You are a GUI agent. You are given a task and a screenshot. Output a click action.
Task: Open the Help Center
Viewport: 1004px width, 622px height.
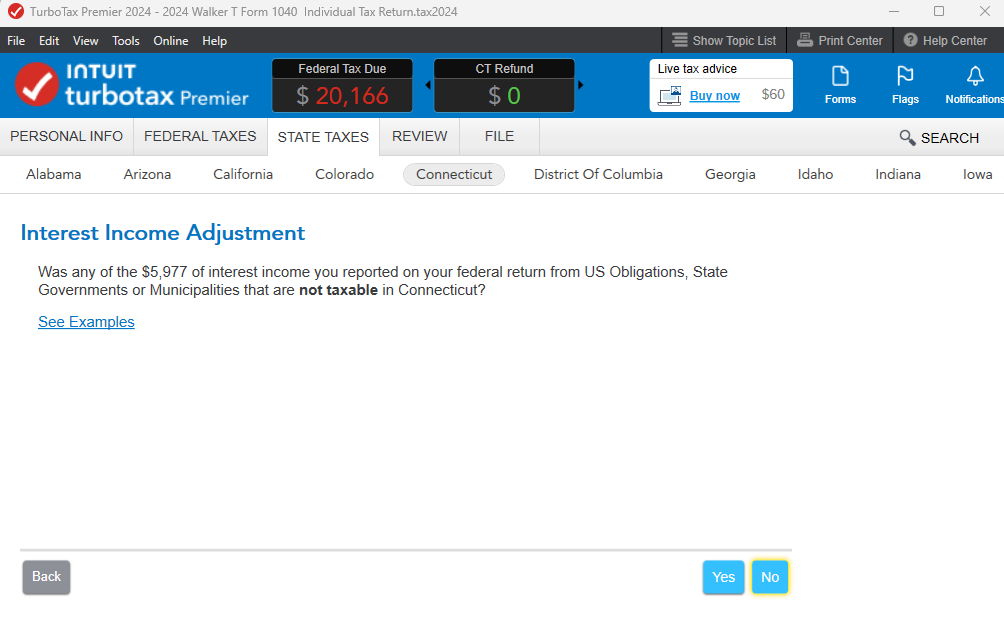(x=945, y=41)
